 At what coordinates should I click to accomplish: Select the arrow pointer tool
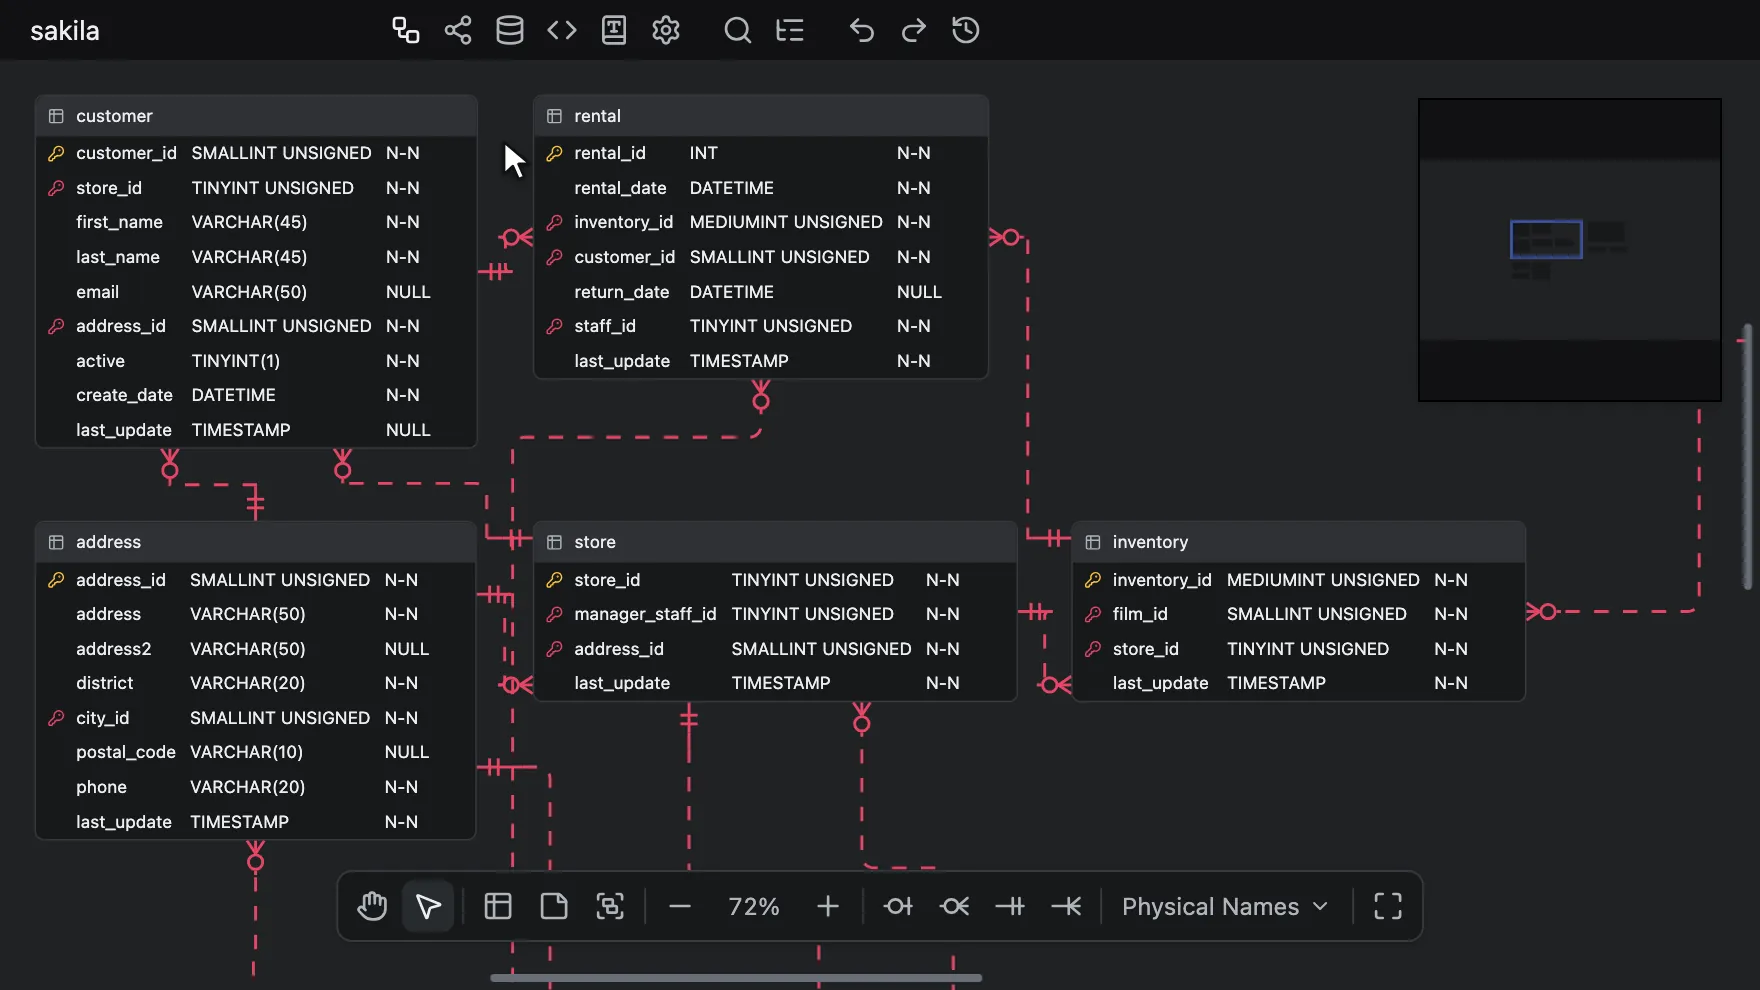[x=428, y=906]
